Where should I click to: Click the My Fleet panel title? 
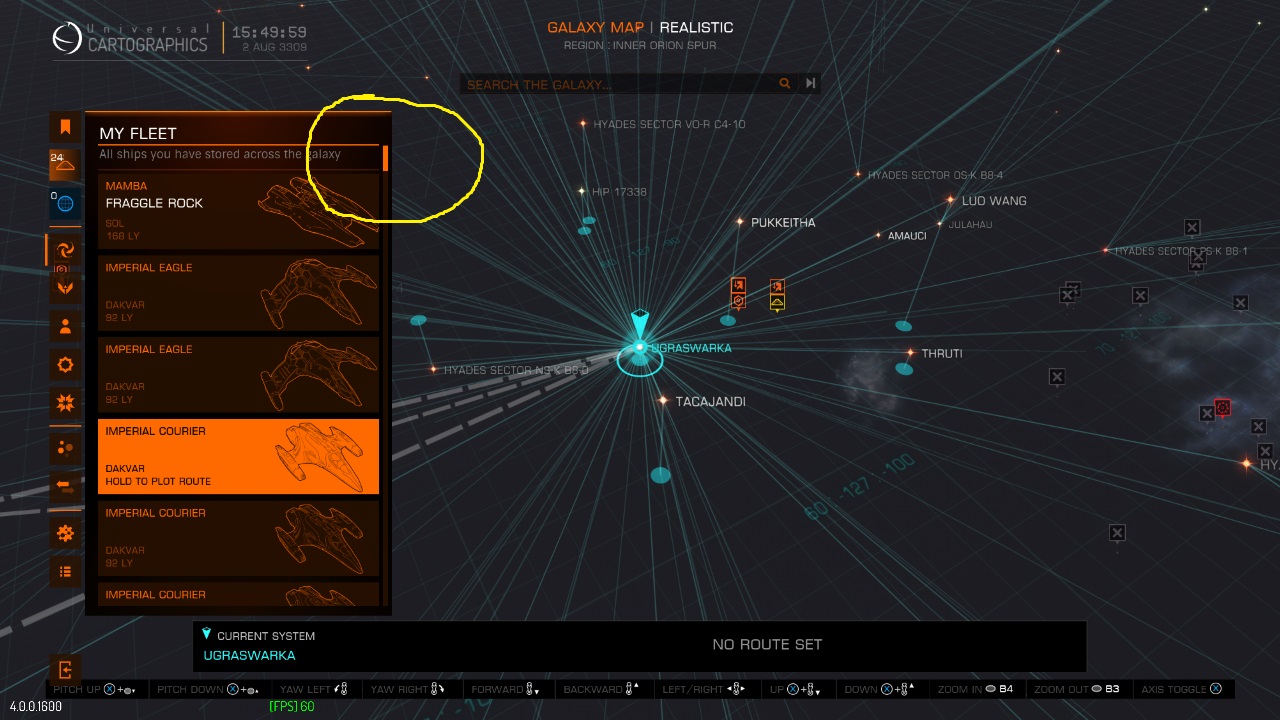coord(138,133)
